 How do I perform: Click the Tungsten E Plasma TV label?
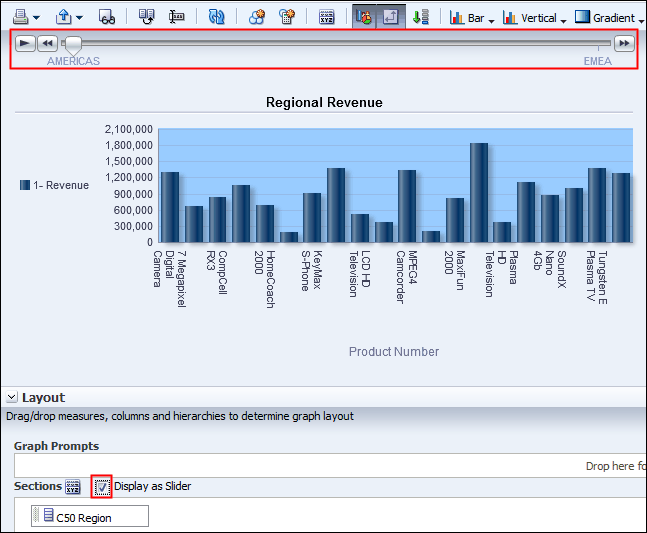[x=597, y=277]
